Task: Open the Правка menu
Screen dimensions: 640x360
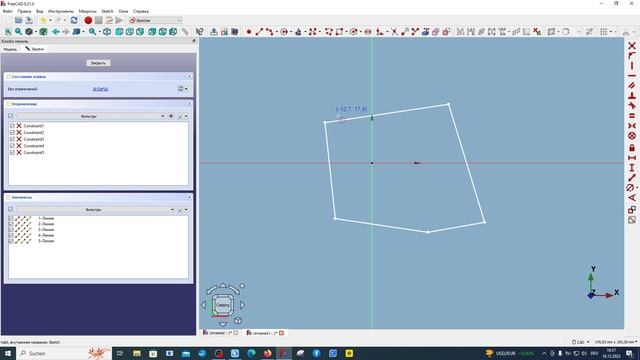Action: [x=24, y=11]
